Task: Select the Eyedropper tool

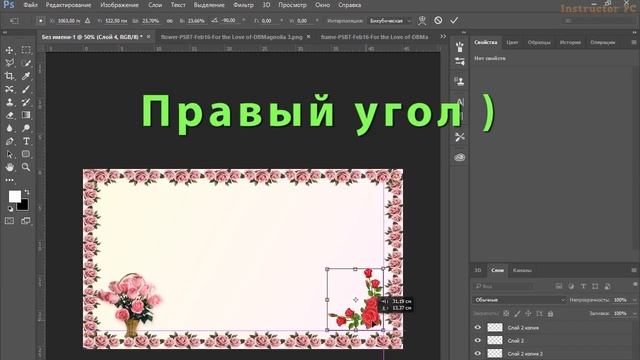Action: click(26, 76)
